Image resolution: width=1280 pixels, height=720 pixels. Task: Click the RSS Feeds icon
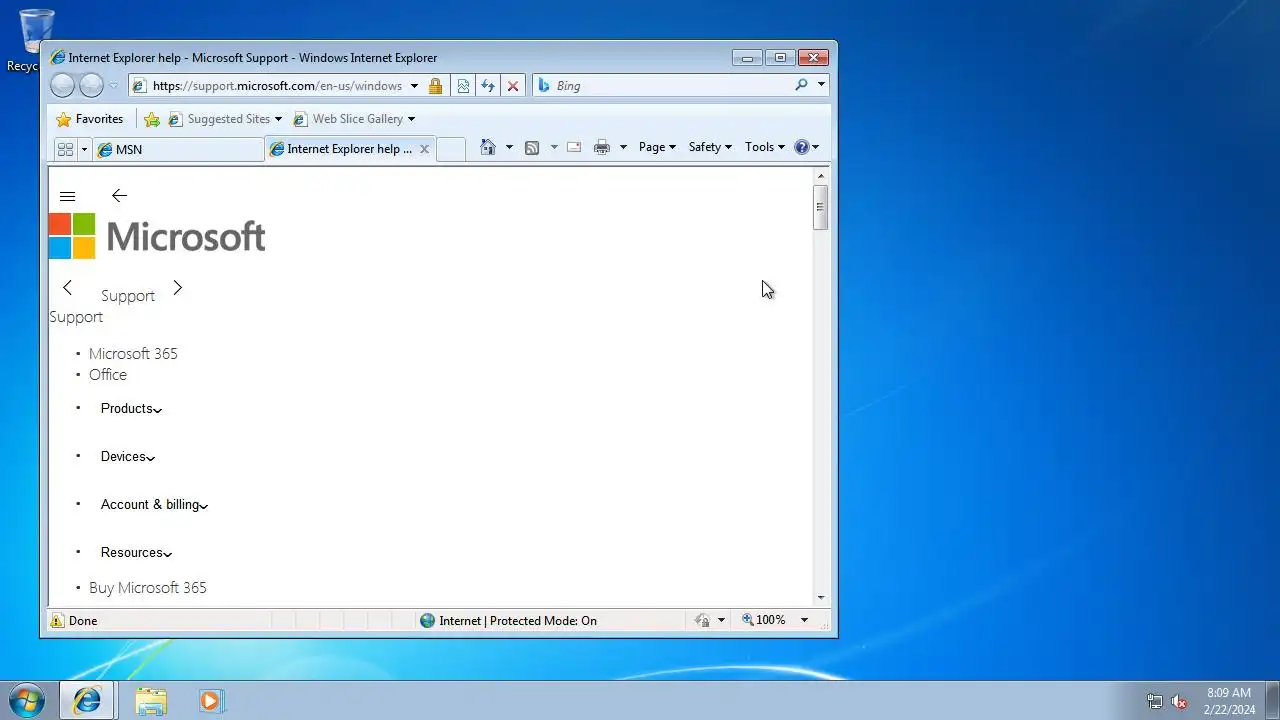[x=532, y=147]
